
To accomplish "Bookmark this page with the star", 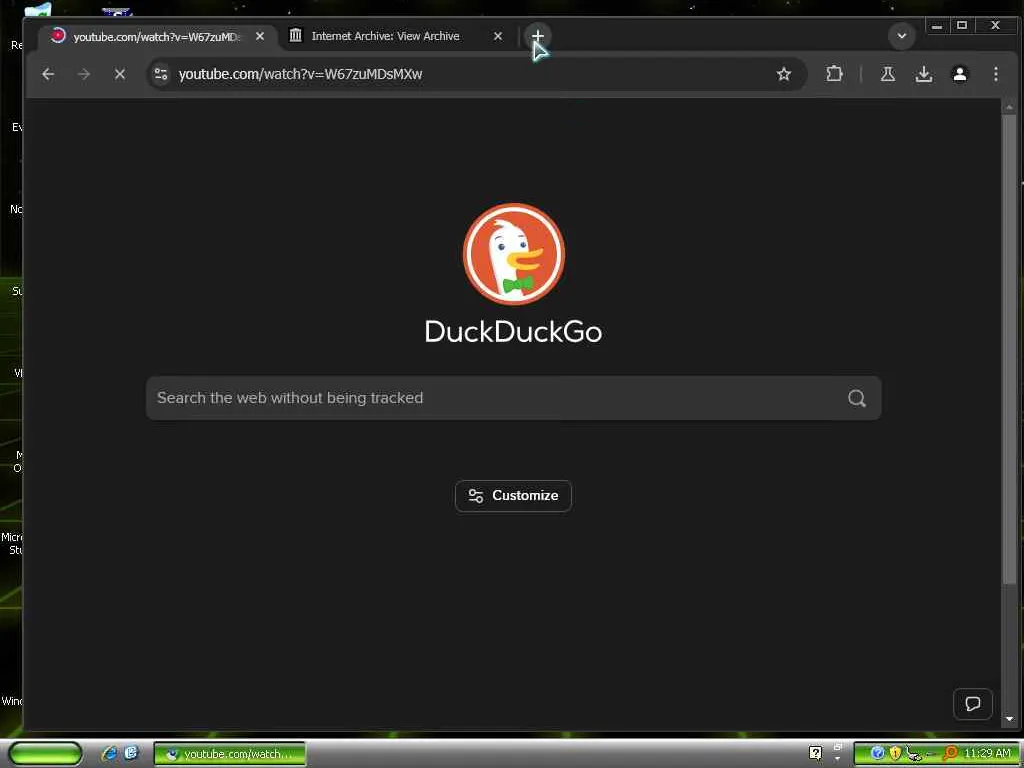I will 784,74.
